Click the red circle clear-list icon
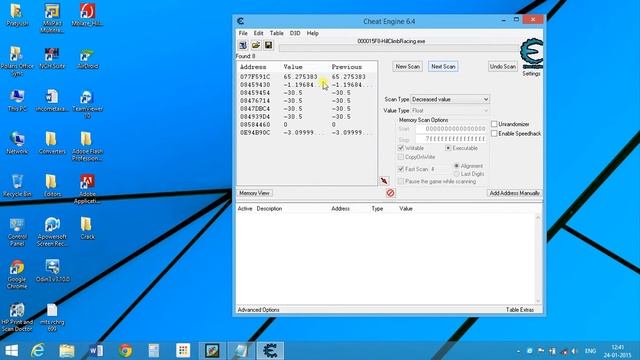Viewport: 640px width, 360px height. (390, 193)
